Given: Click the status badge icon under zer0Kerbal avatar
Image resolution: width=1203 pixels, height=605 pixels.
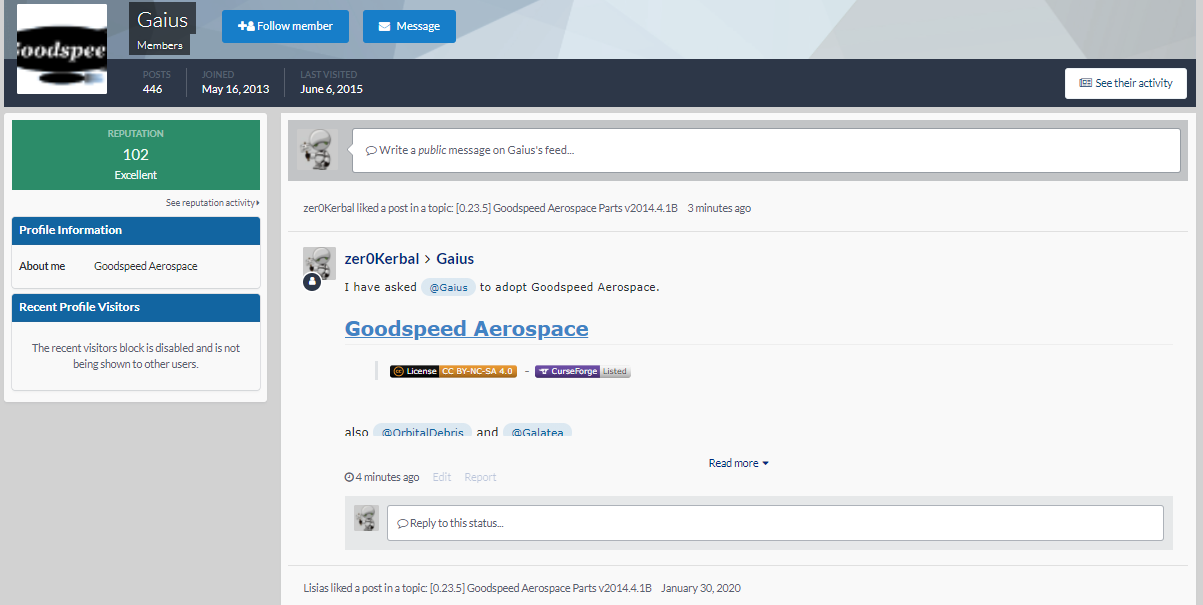Looking at the screenshot, I should tap(312, 283).
